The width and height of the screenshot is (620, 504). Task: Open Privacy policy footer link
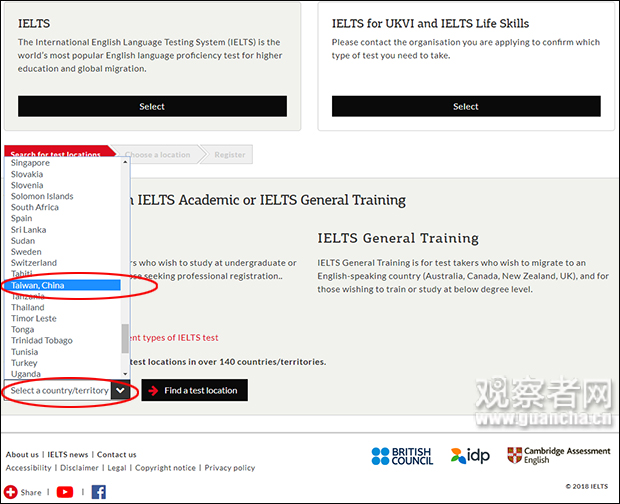tap(230, 468)
